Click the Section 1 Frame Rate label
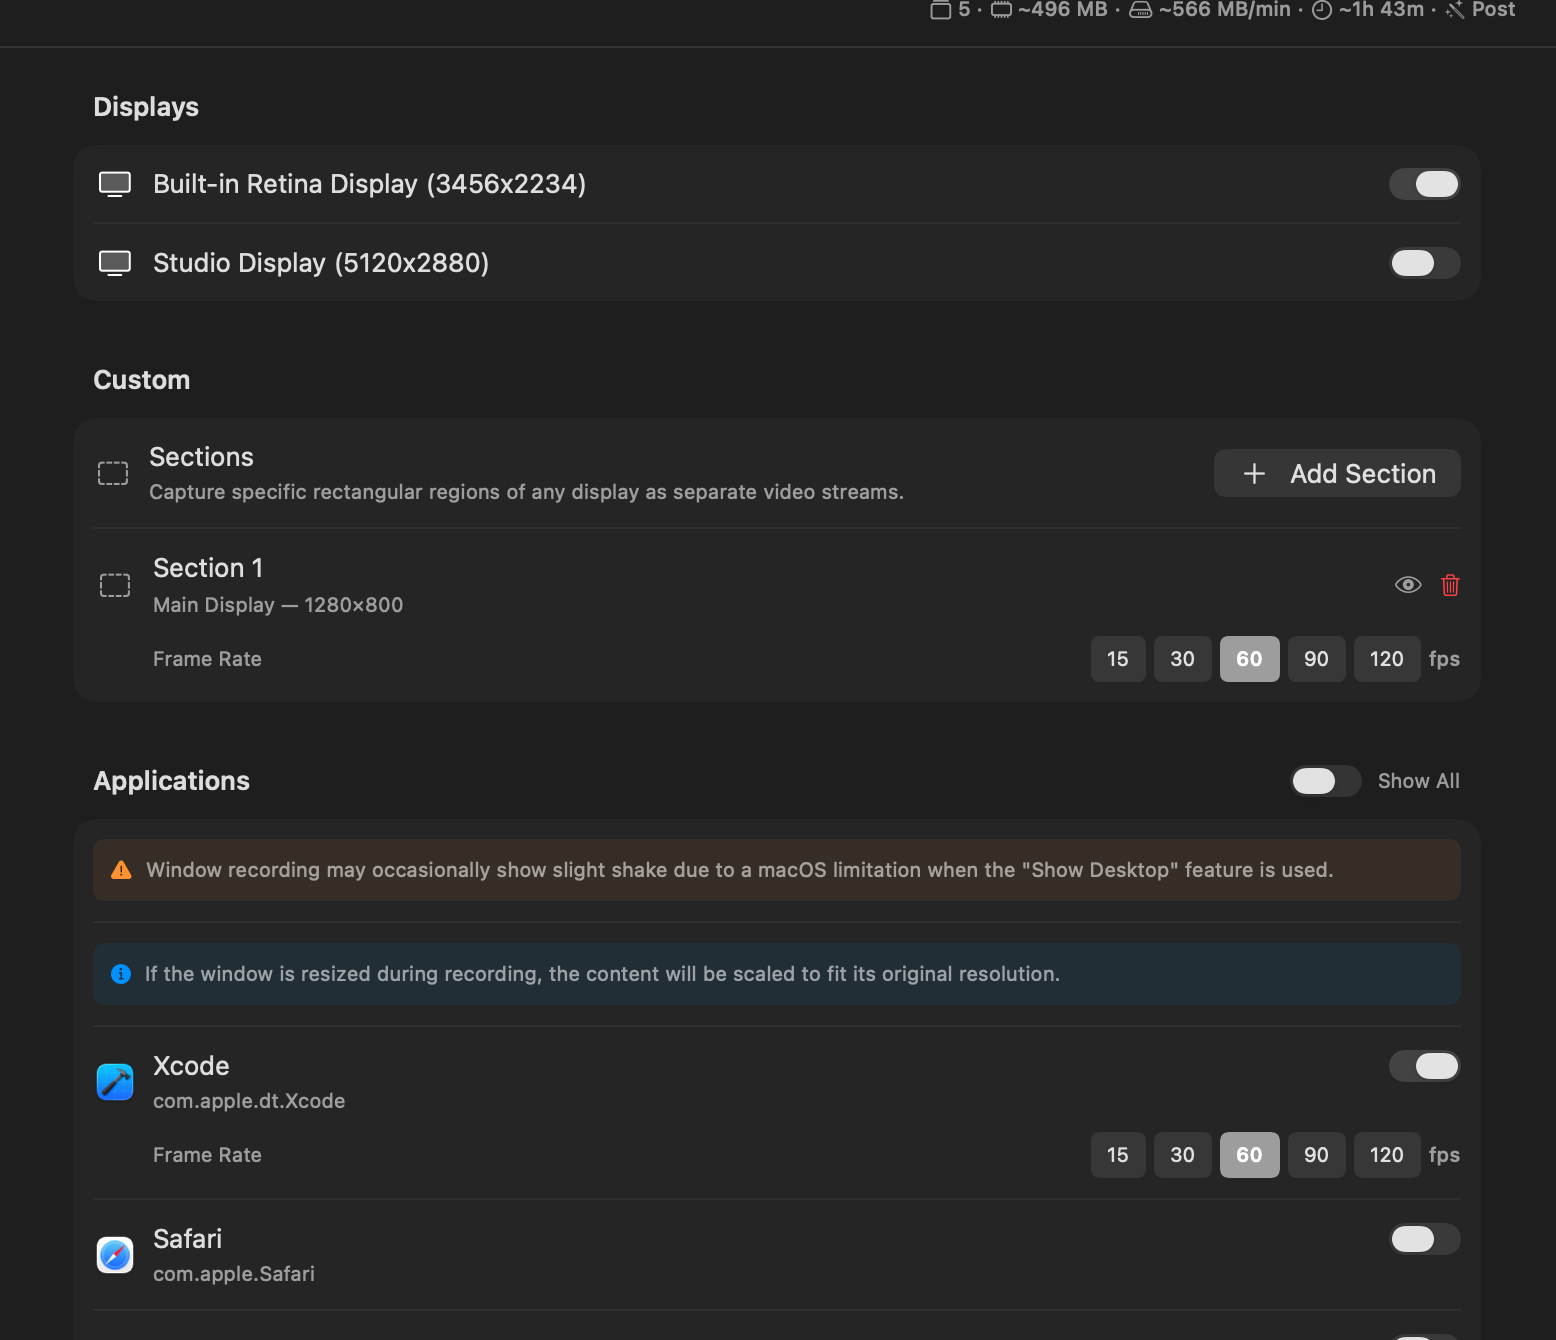The width and height of the screenshot is (1556, 1340). coord(207,659)
